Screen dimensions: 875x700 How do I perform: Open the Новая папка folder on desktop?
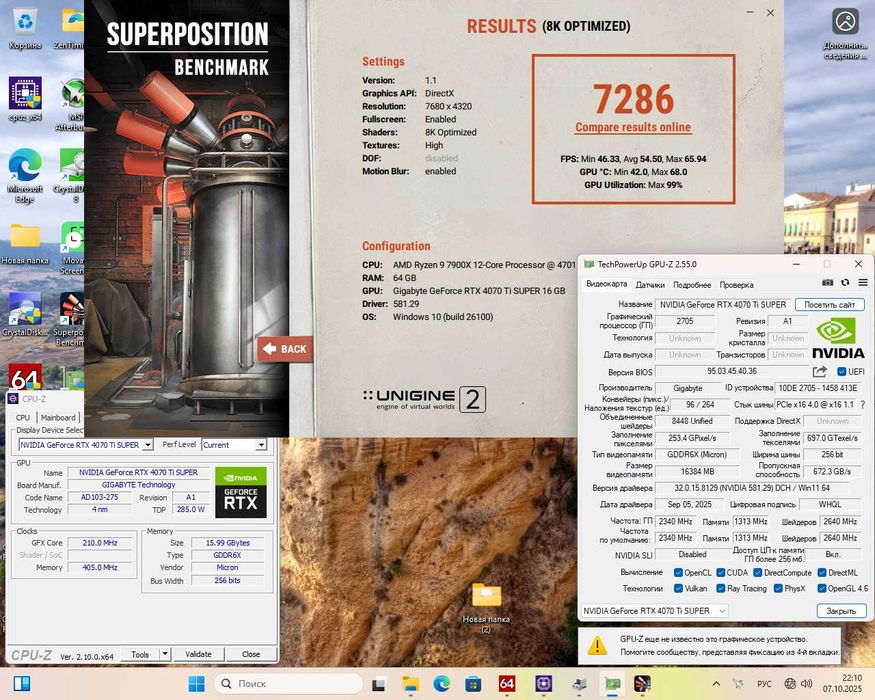[x=25, y=244]
